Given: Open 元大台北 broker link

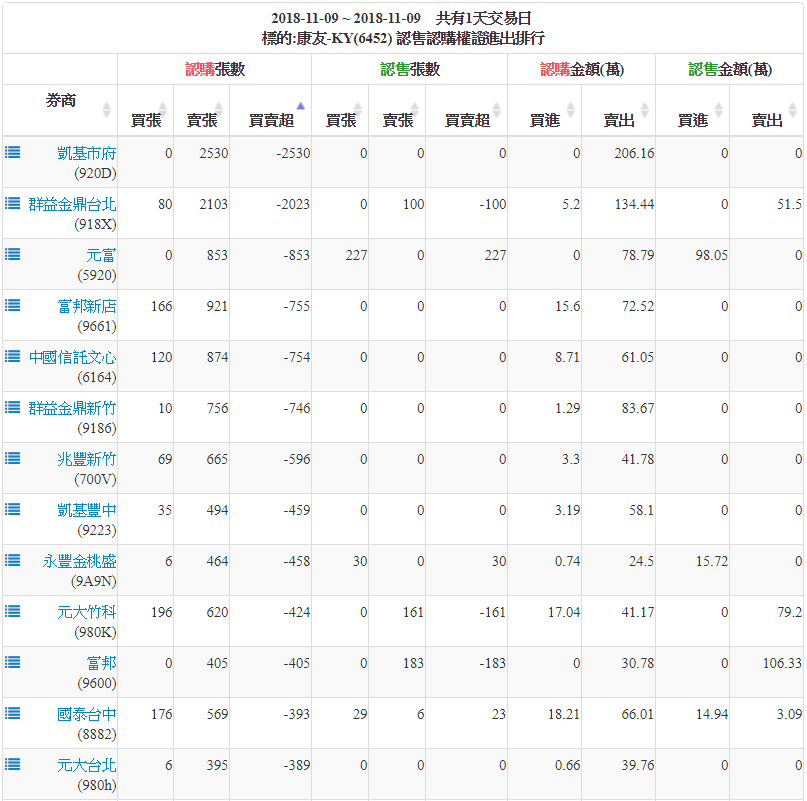Looking at the screenshot, I should (x=86, y=765).
